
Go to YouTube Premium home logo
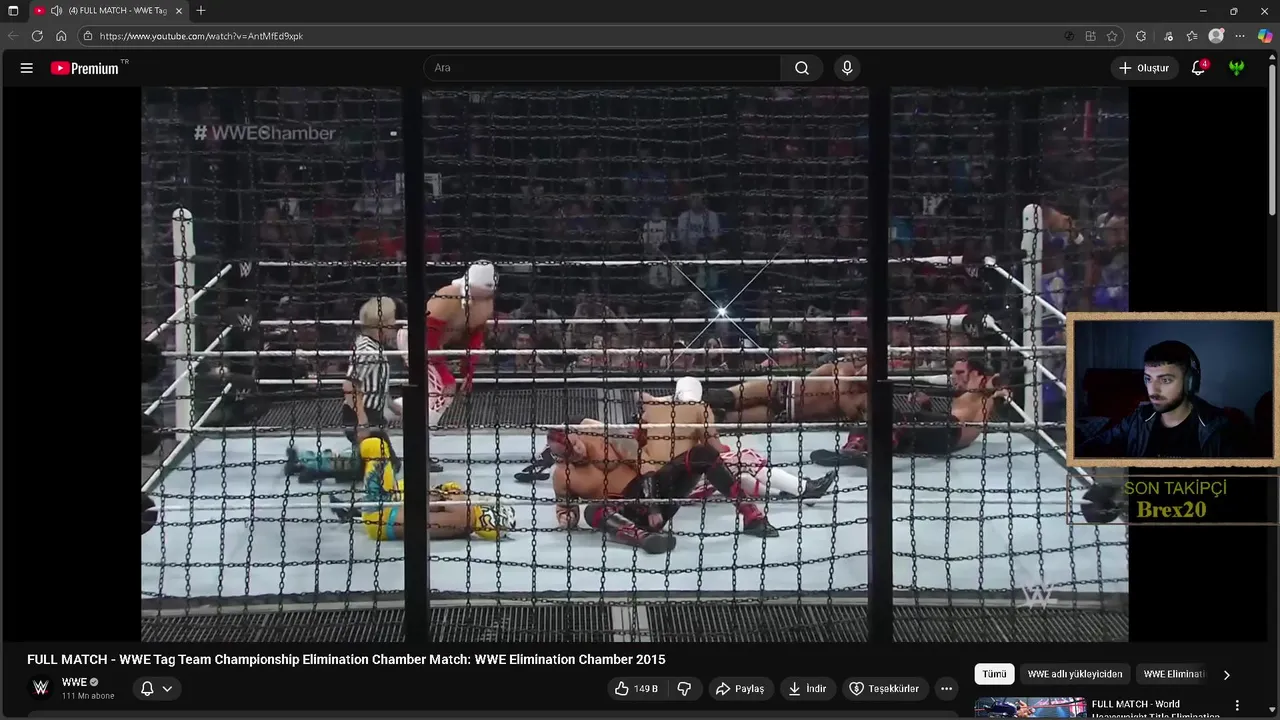click(x=87, y=68)
